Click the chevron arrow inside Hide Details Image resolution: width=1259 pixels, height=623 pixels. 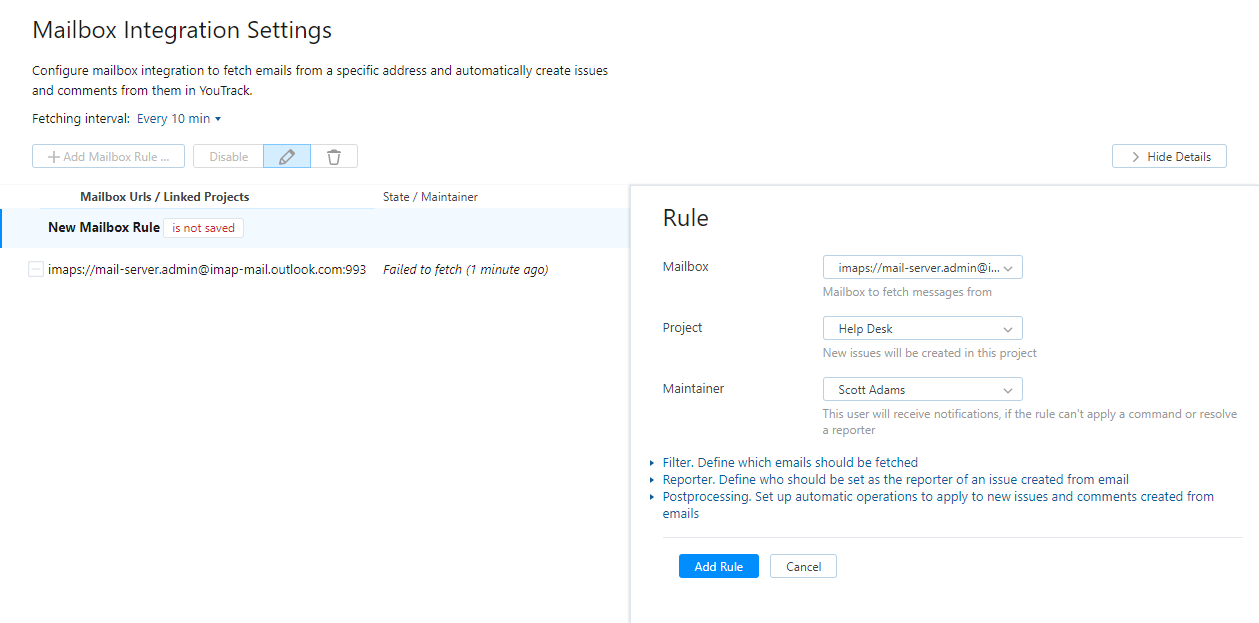point(1136,156)
